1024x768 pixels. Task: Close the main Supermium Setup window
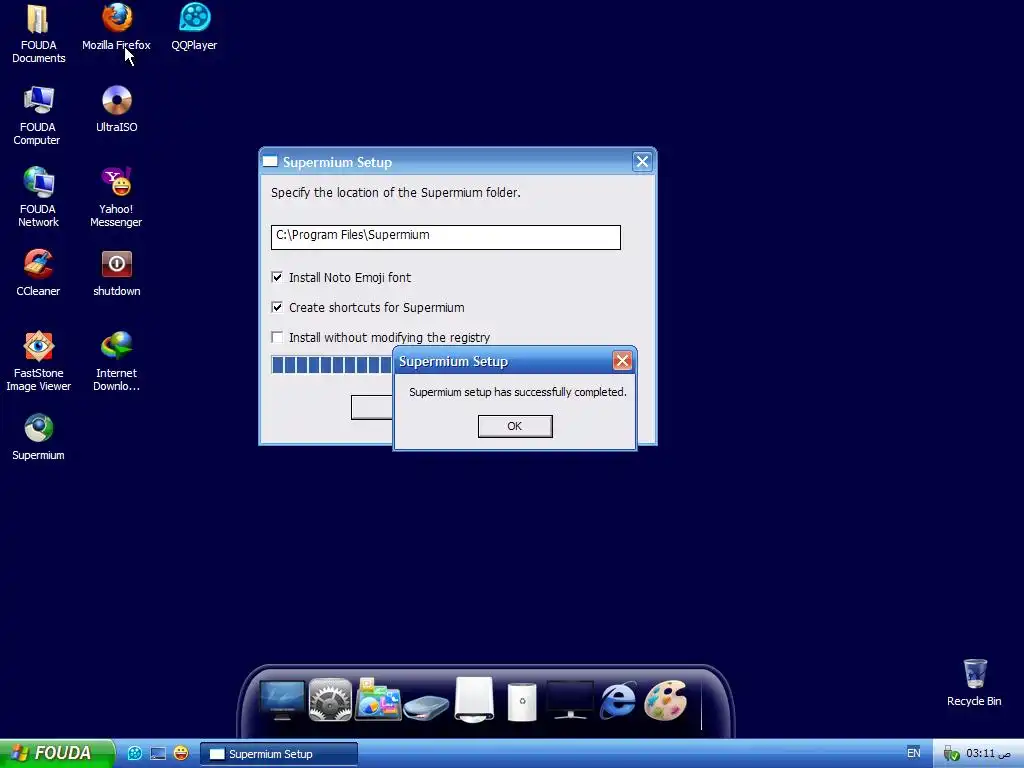click(642, 161)
